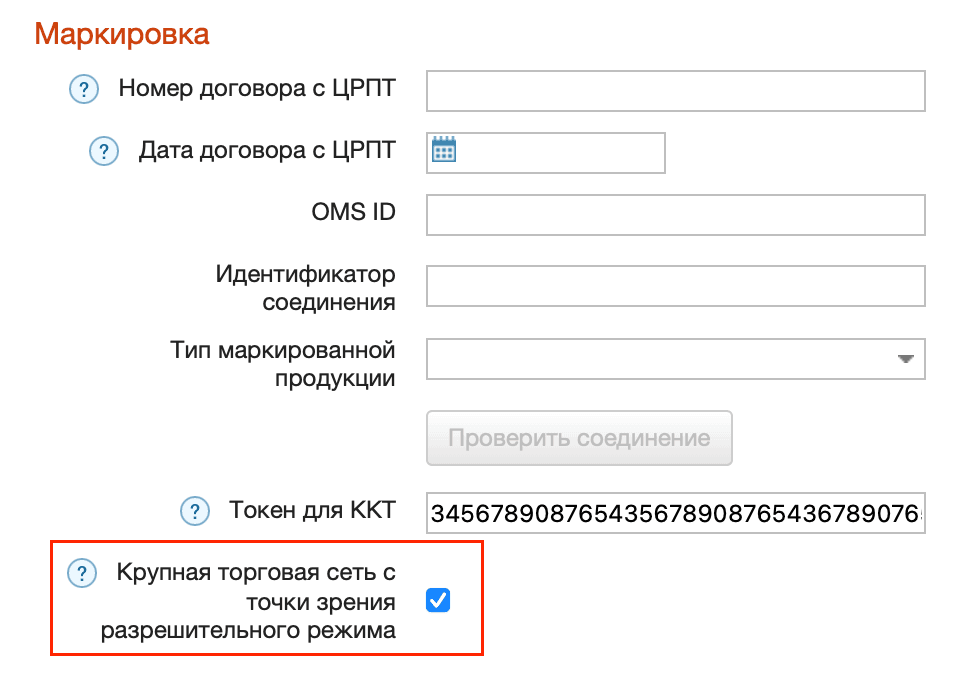Click the "Идентификатор соединения" input field

click(x=675, y=286)
